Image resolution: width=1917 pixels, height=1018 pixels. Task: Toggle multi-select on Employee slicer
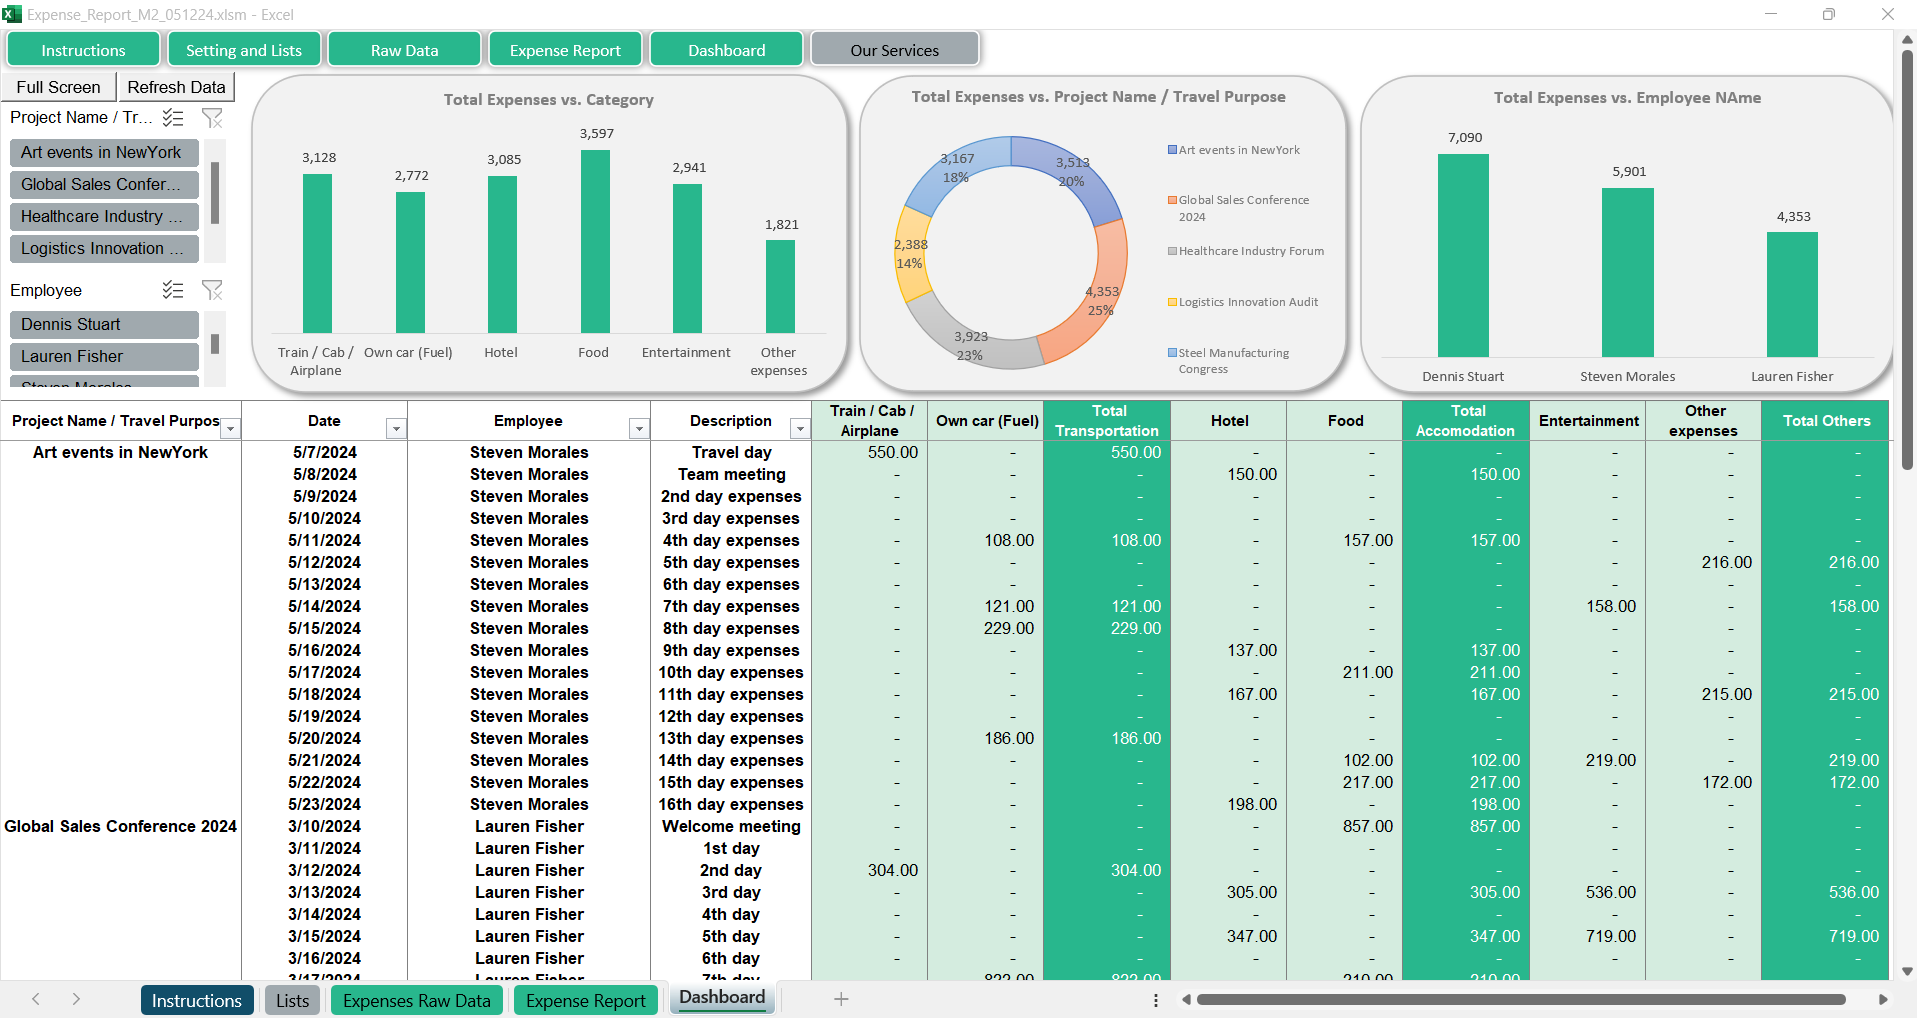click(173, 290)
